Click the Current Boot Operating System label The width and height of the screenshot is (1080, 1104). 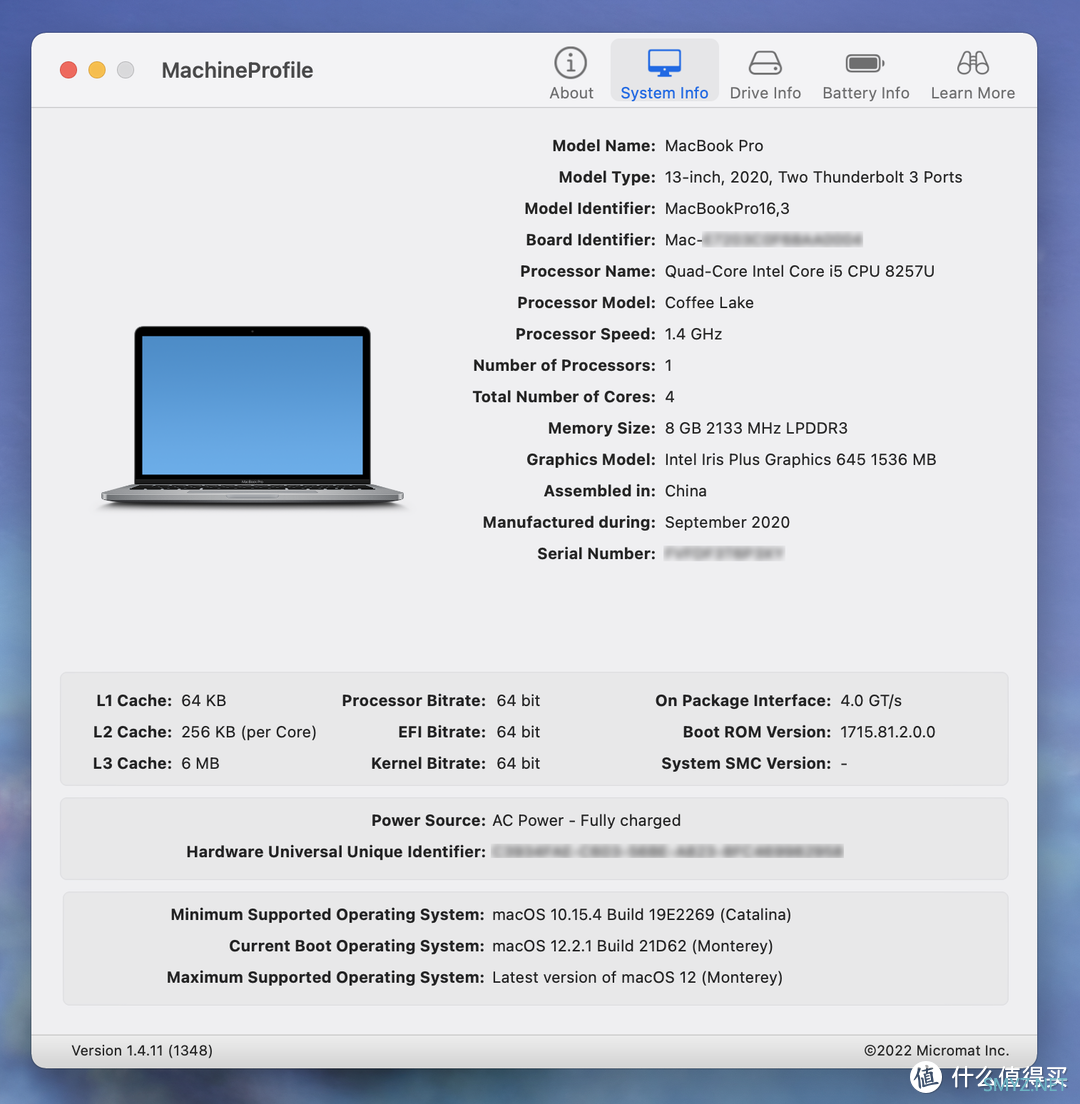(x=356, y=946)
